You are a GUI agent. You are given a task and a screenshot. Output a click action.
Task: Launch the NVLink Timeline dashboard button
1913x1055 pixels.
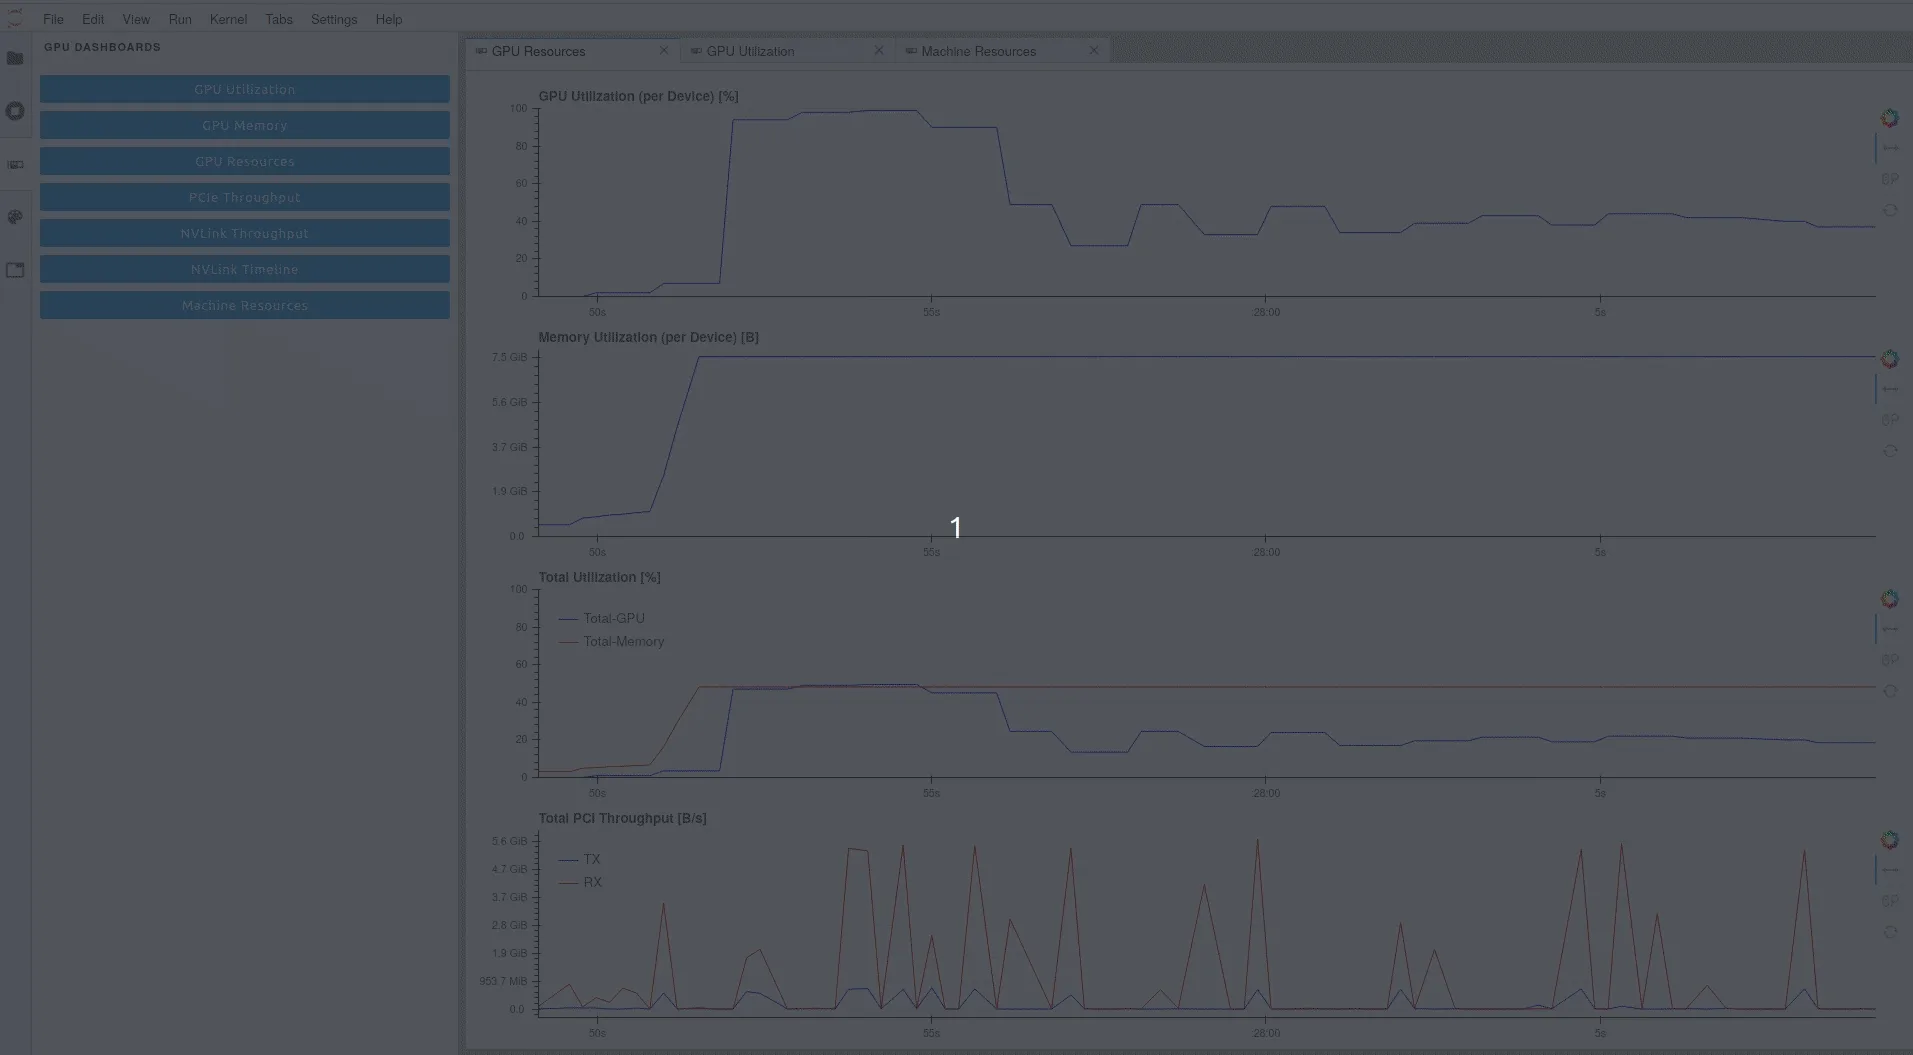[x=245, y=269]
